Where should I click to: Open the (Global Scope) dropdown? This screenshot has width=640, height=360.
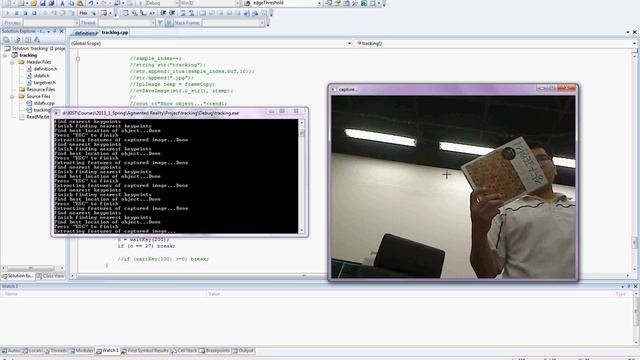[x=211, y=43]
